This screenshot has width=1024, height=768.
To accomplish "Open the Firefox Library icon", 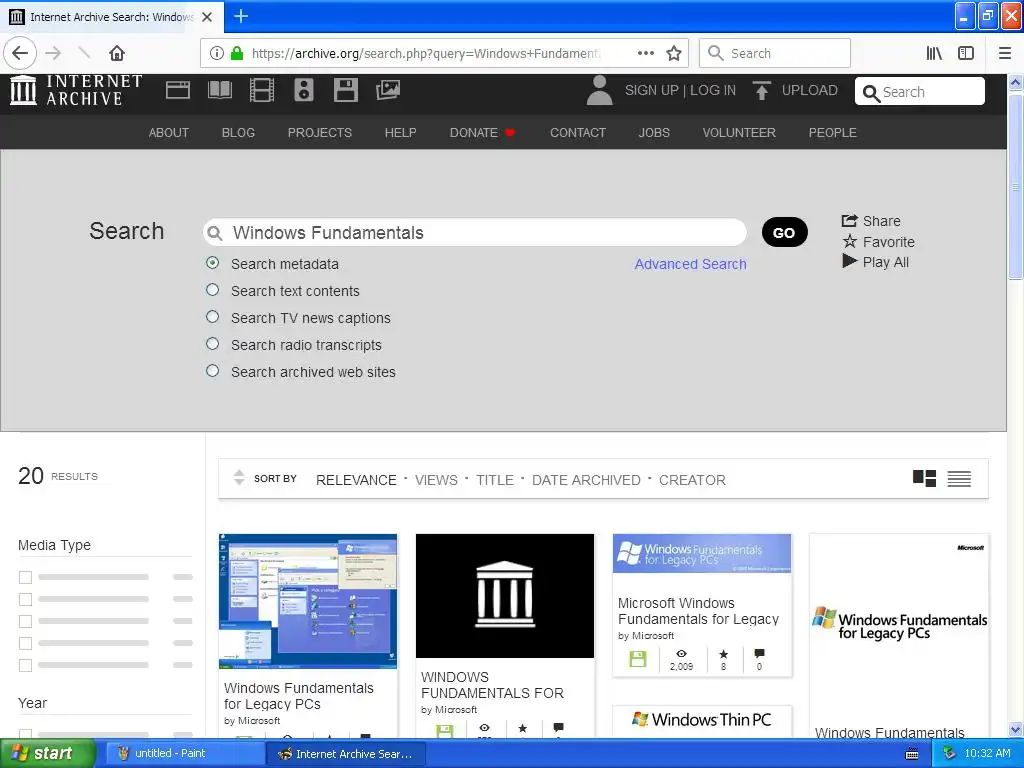I will point(935,53).
